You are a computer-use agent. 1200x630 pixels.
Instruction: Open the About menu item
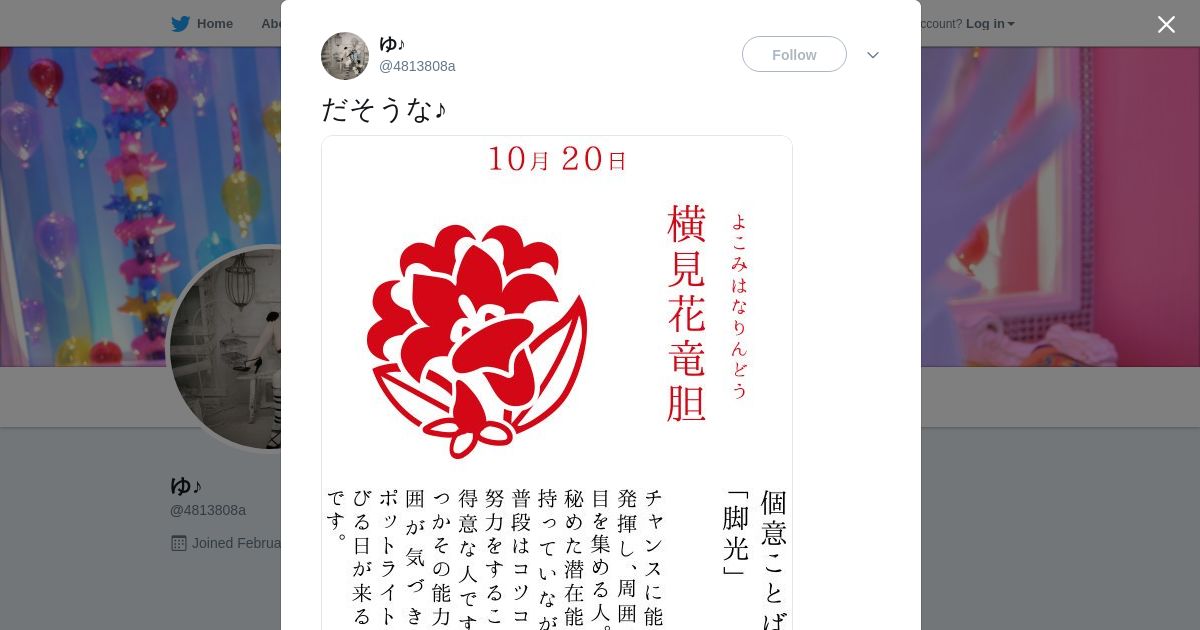tap(271, 24)
